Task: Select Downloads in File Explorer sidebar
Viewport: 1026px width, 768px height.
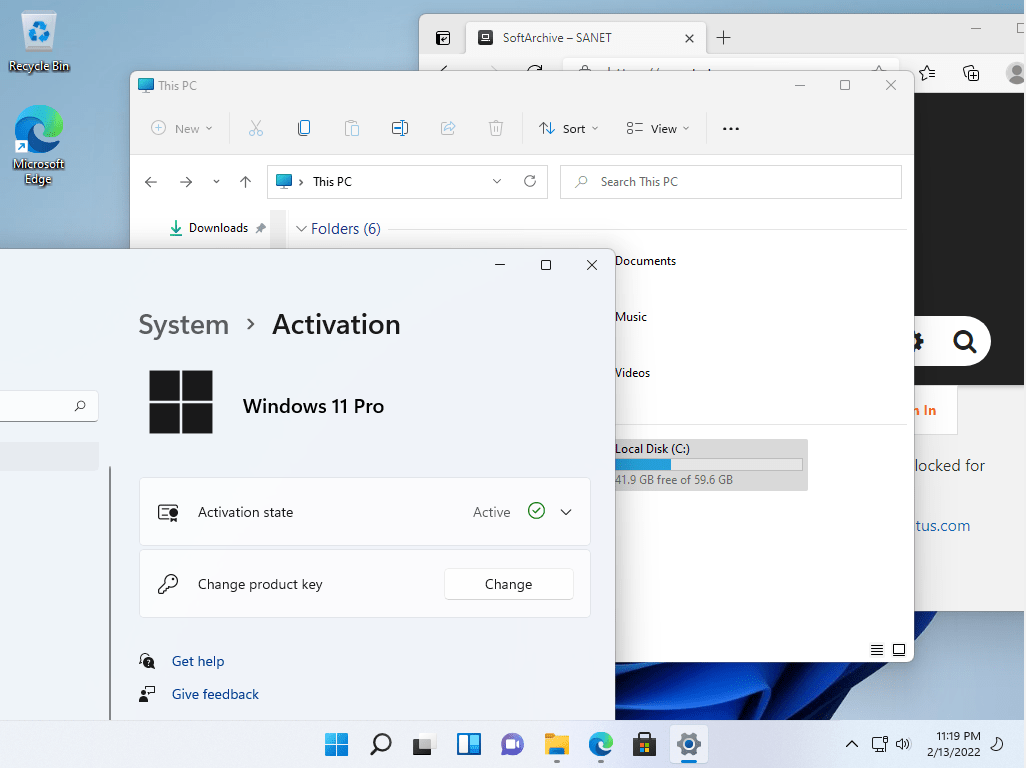Action: coord(219,228)
